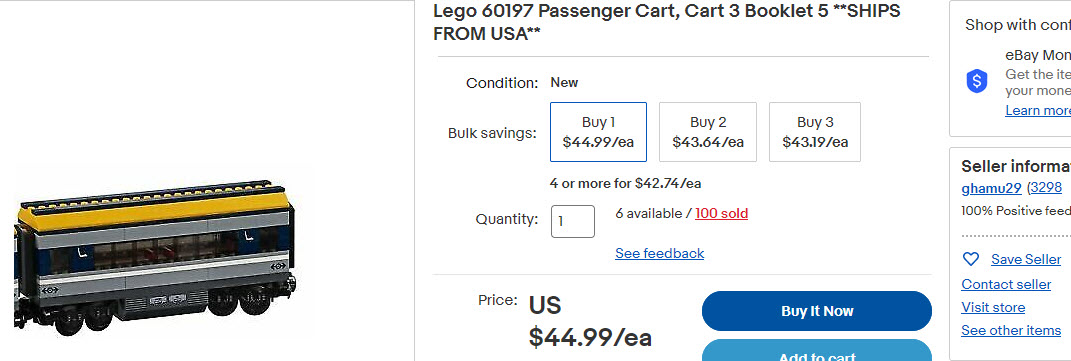Pick the Buy 3 $43.19/ea bulk option
The height and width of the screenshot is (361, 1071).
[x=815, y=132]
